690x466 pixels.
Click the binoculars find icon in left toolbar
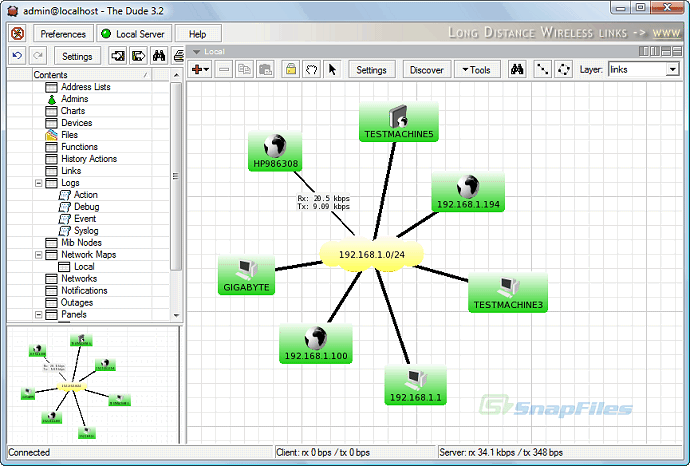[159, 56]
